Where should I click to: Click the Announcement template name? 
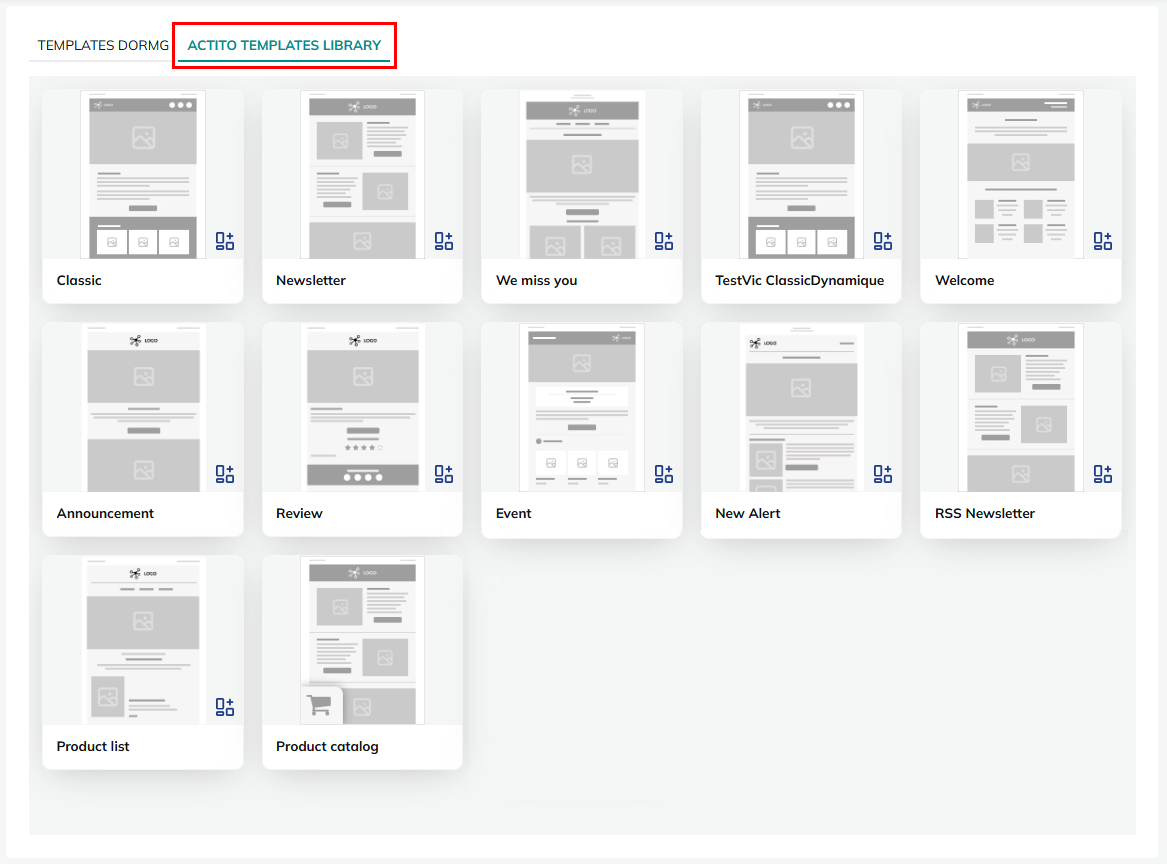pos(105,513)
